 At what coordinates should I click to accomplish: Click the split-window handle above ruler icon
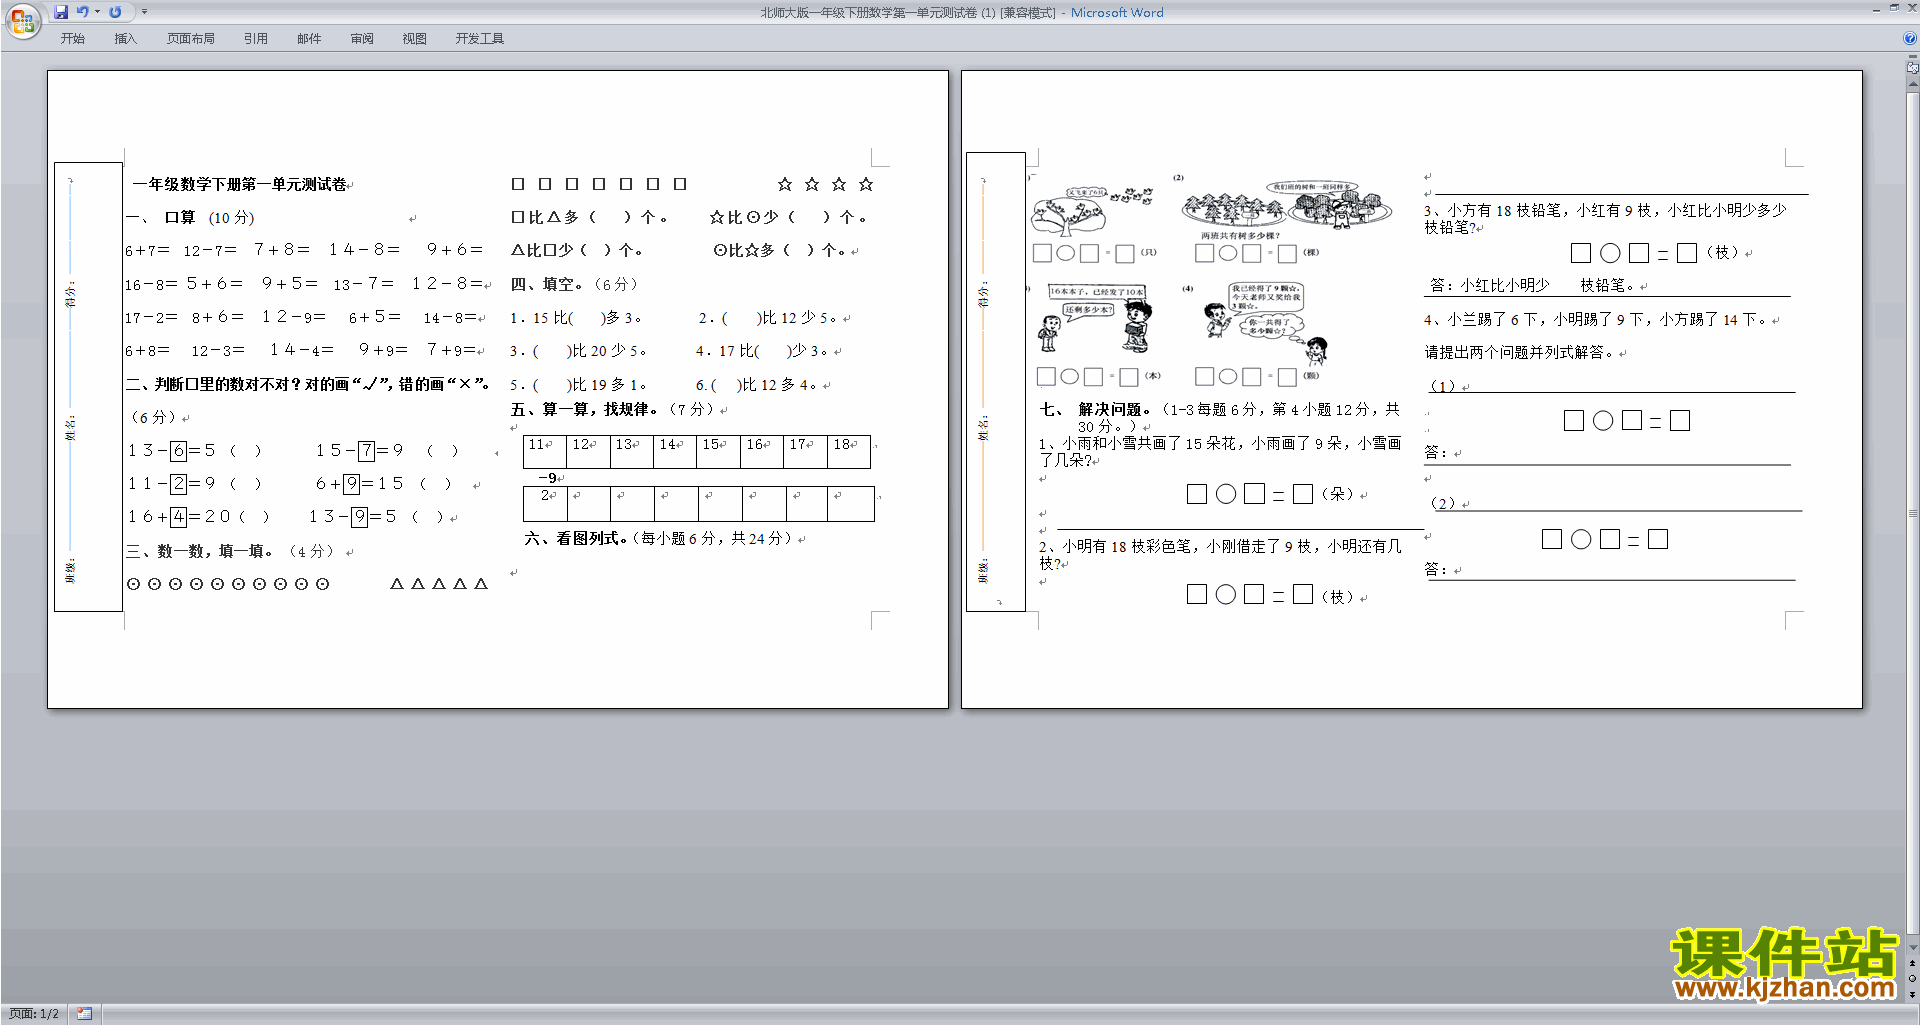pyautogui.click(x=1913, y=57)
